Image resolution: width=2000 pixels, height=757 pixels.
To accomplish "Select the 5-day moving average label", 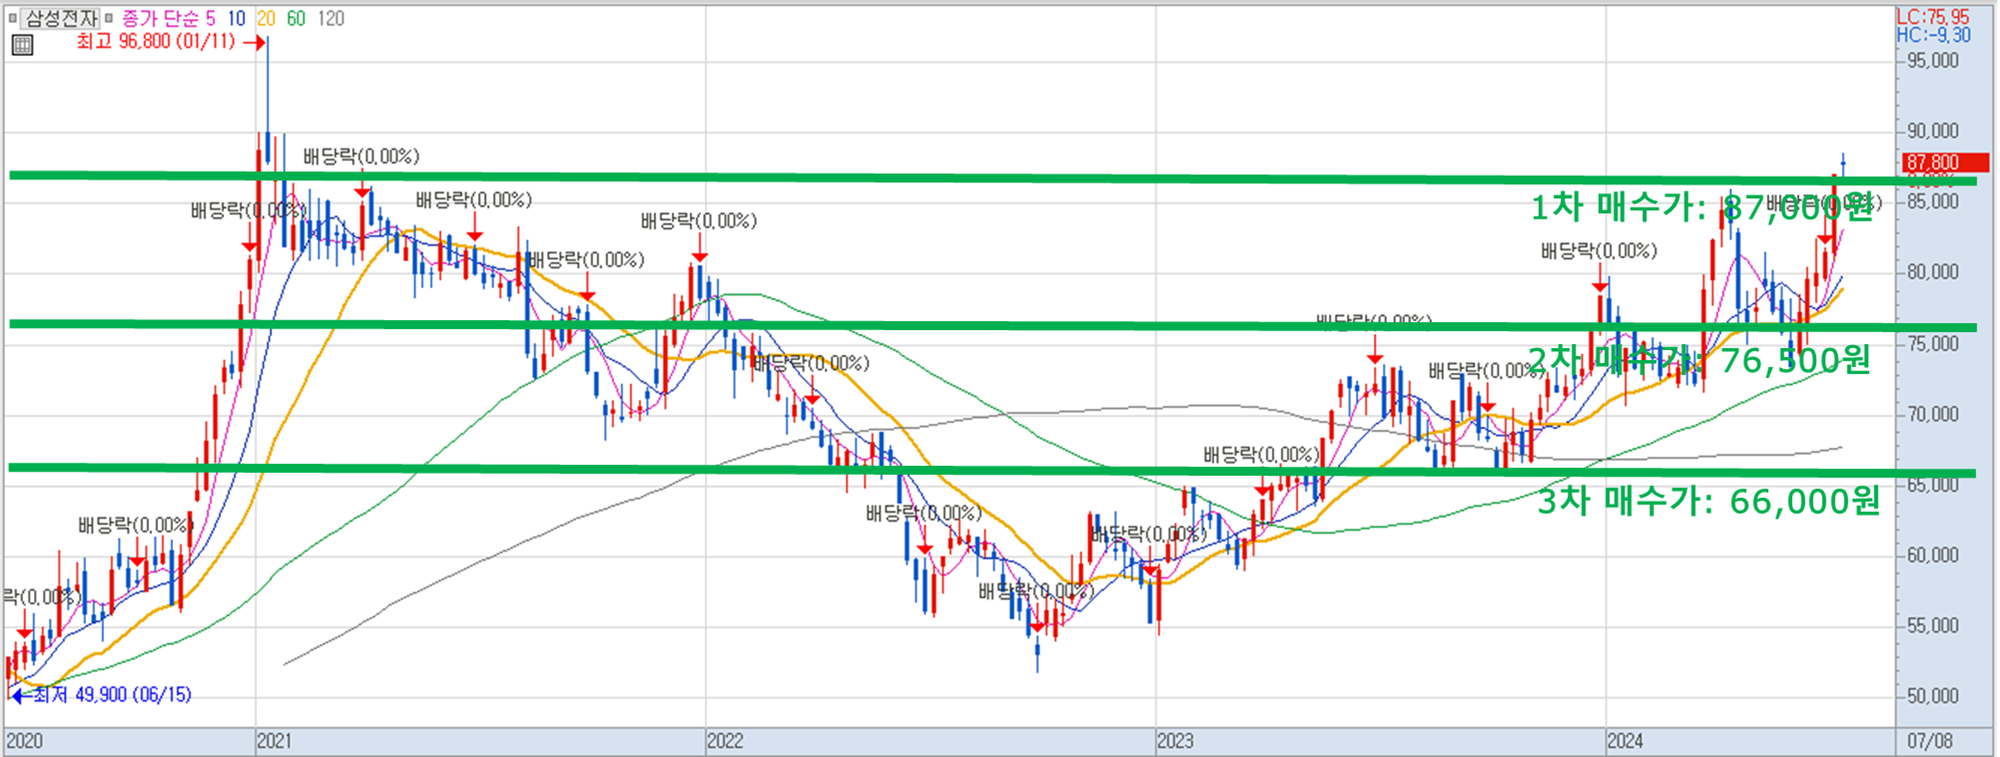I will 210,18.
